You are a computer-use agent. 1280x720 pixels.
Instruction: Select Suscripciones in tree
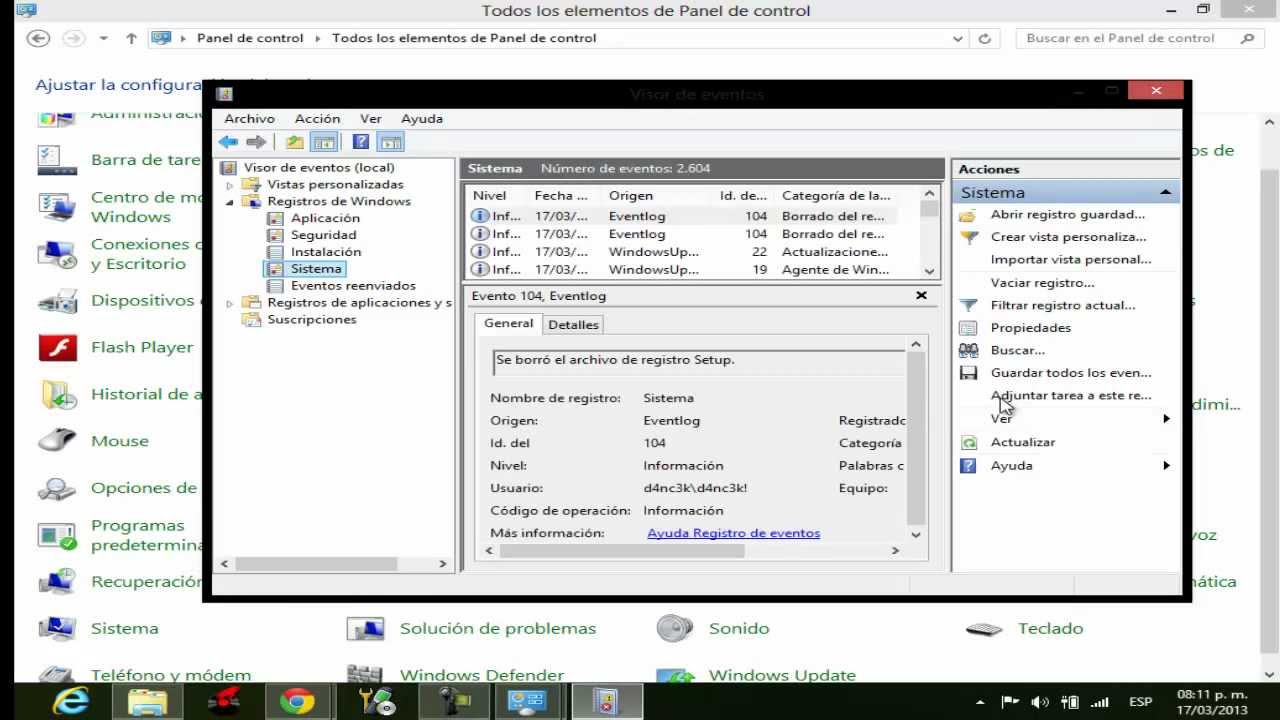[312, 320]
